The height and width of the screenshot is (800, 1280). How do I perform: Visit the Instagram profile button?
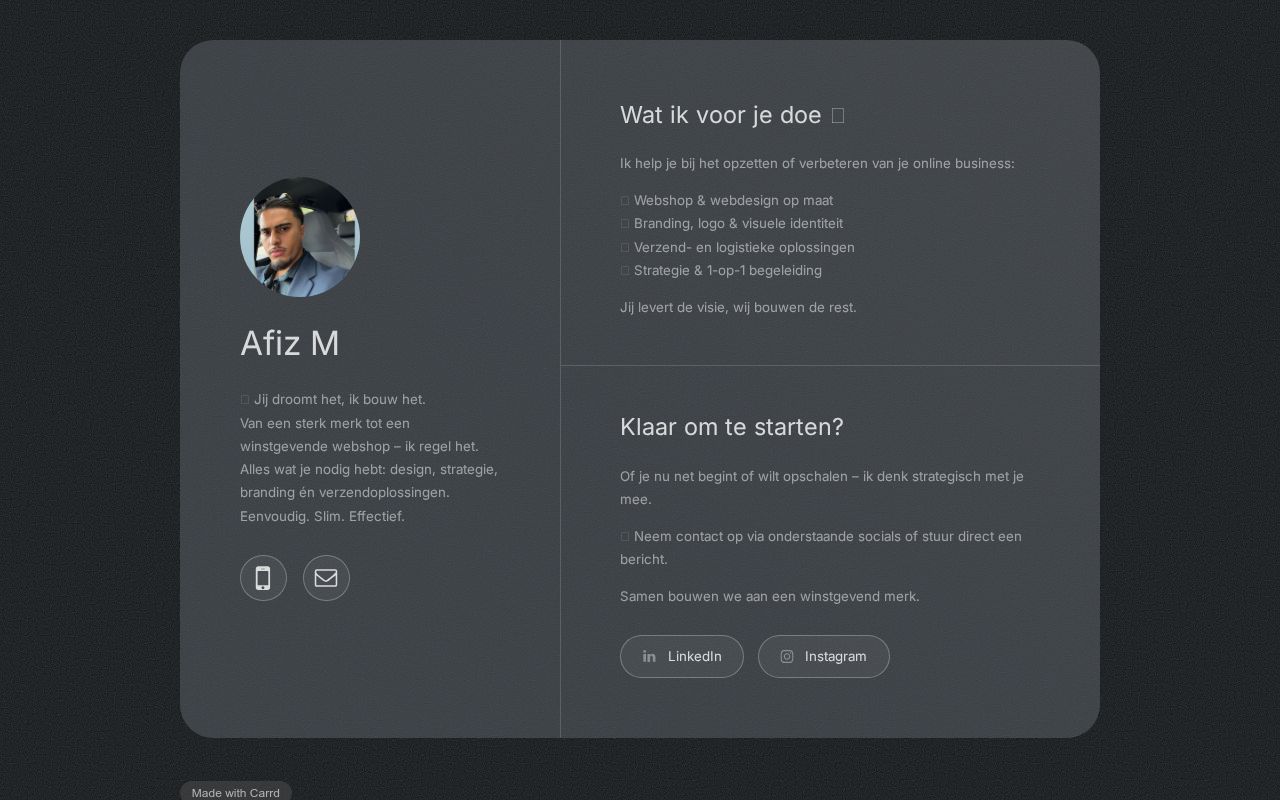[823, 656]
